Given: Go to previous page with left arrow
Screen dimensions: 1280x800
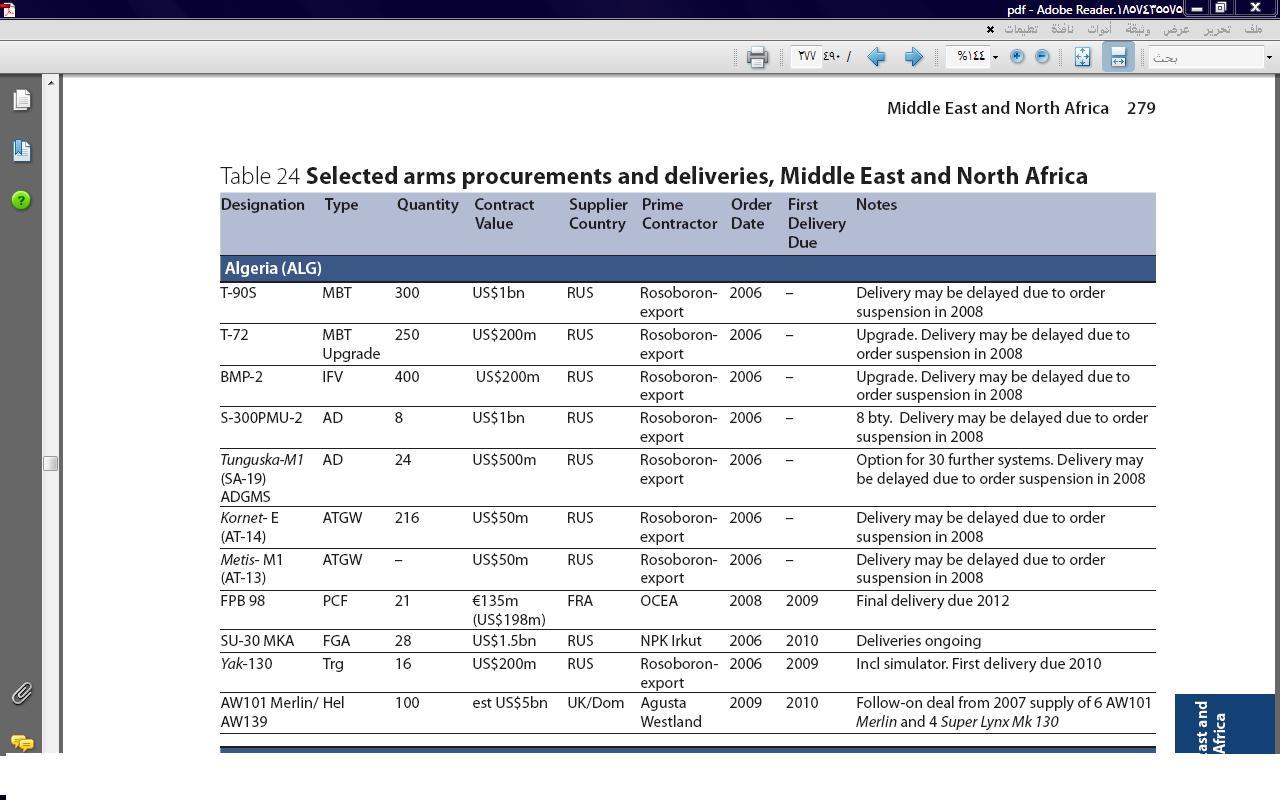Looking at the screenshot, I should [876, 57].
